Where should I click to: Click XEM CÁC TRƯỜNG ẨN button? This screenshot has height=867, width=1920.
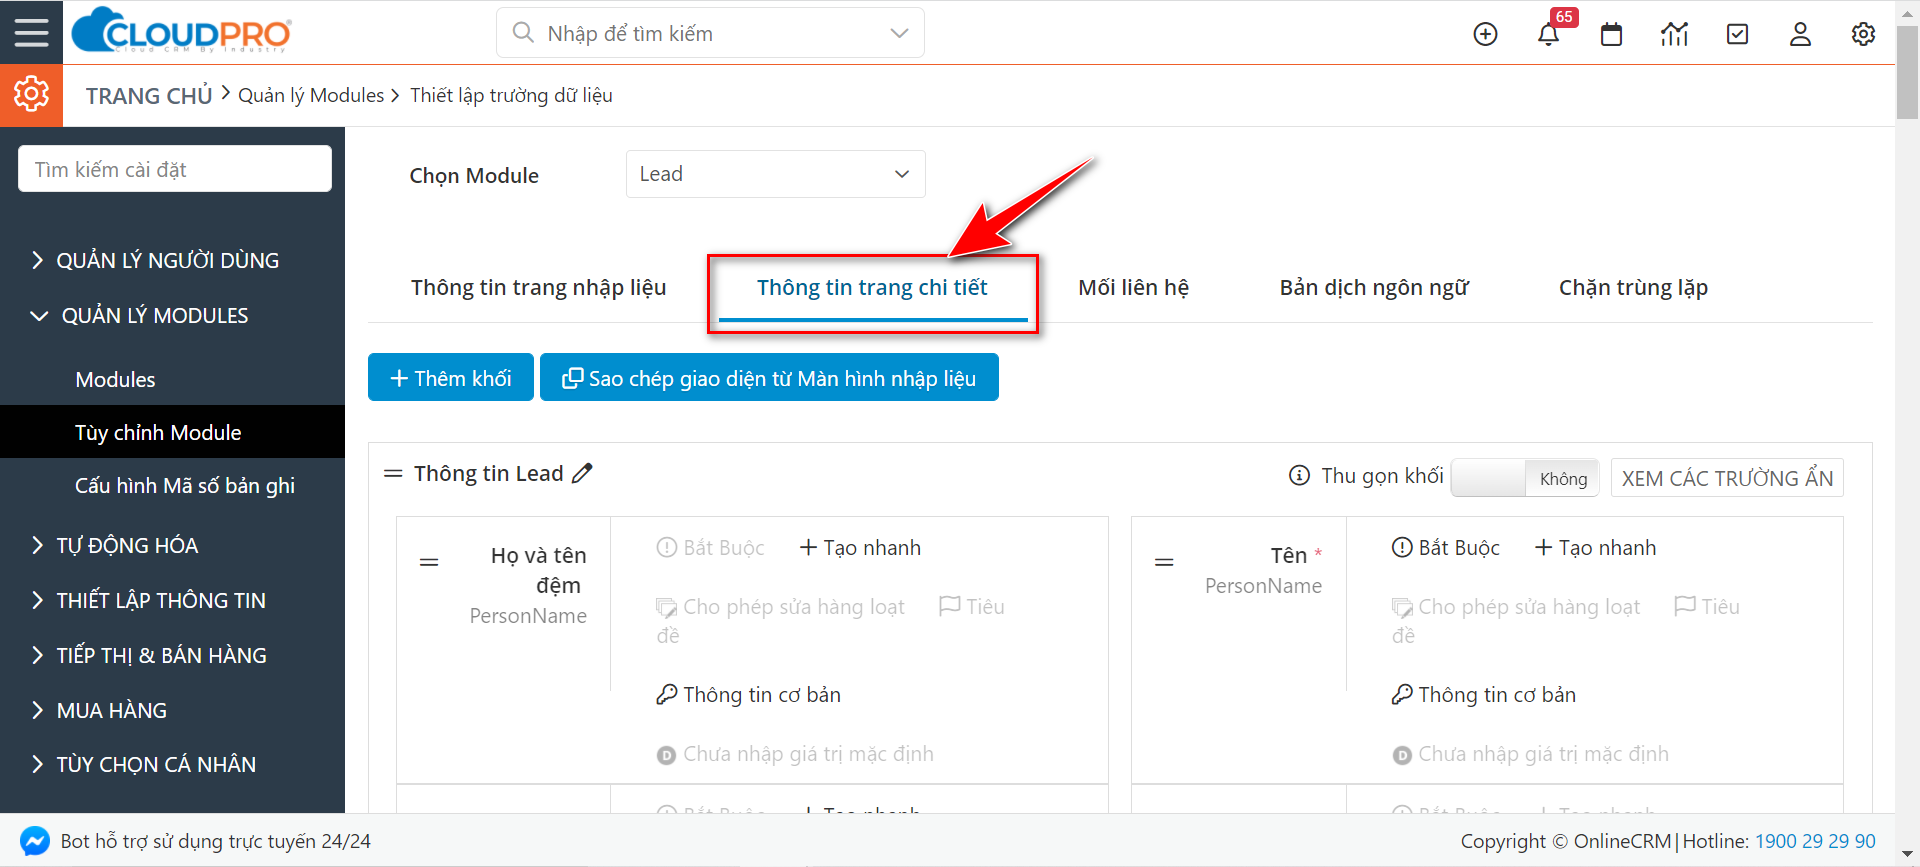[x=1727, y=478]
